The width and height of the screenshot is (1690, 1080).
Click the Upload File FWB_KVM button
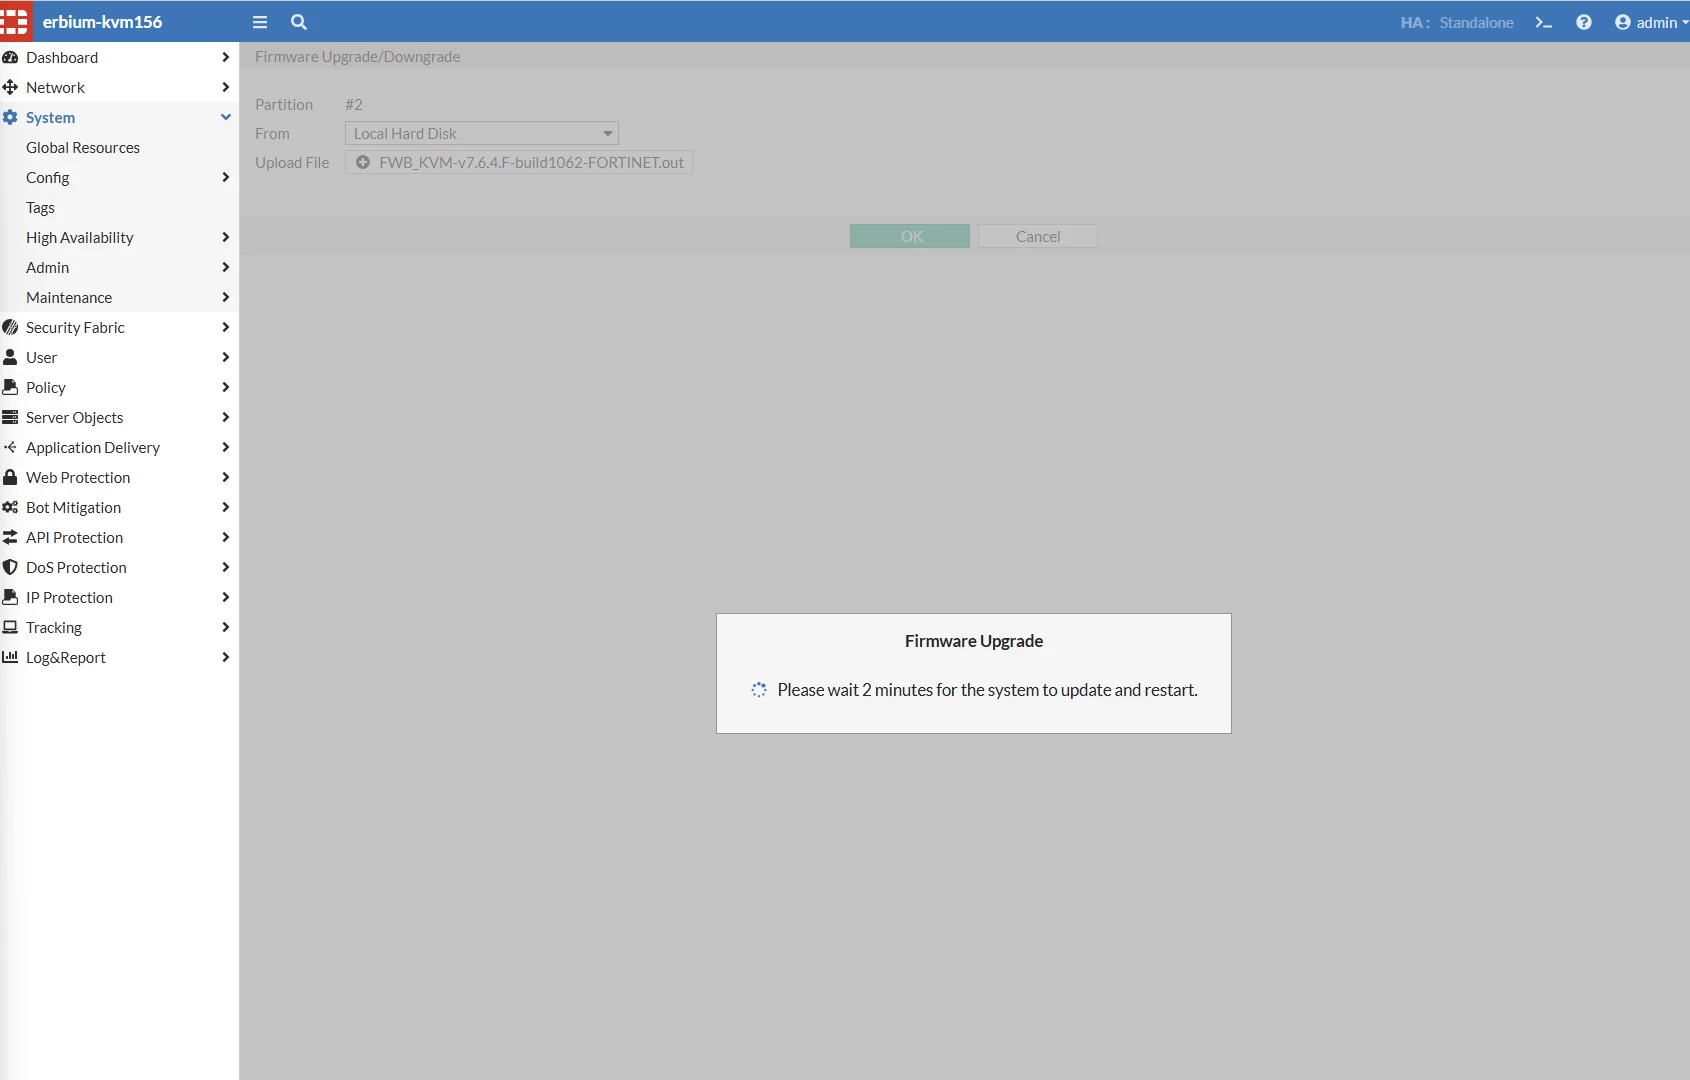click(519, 162)
